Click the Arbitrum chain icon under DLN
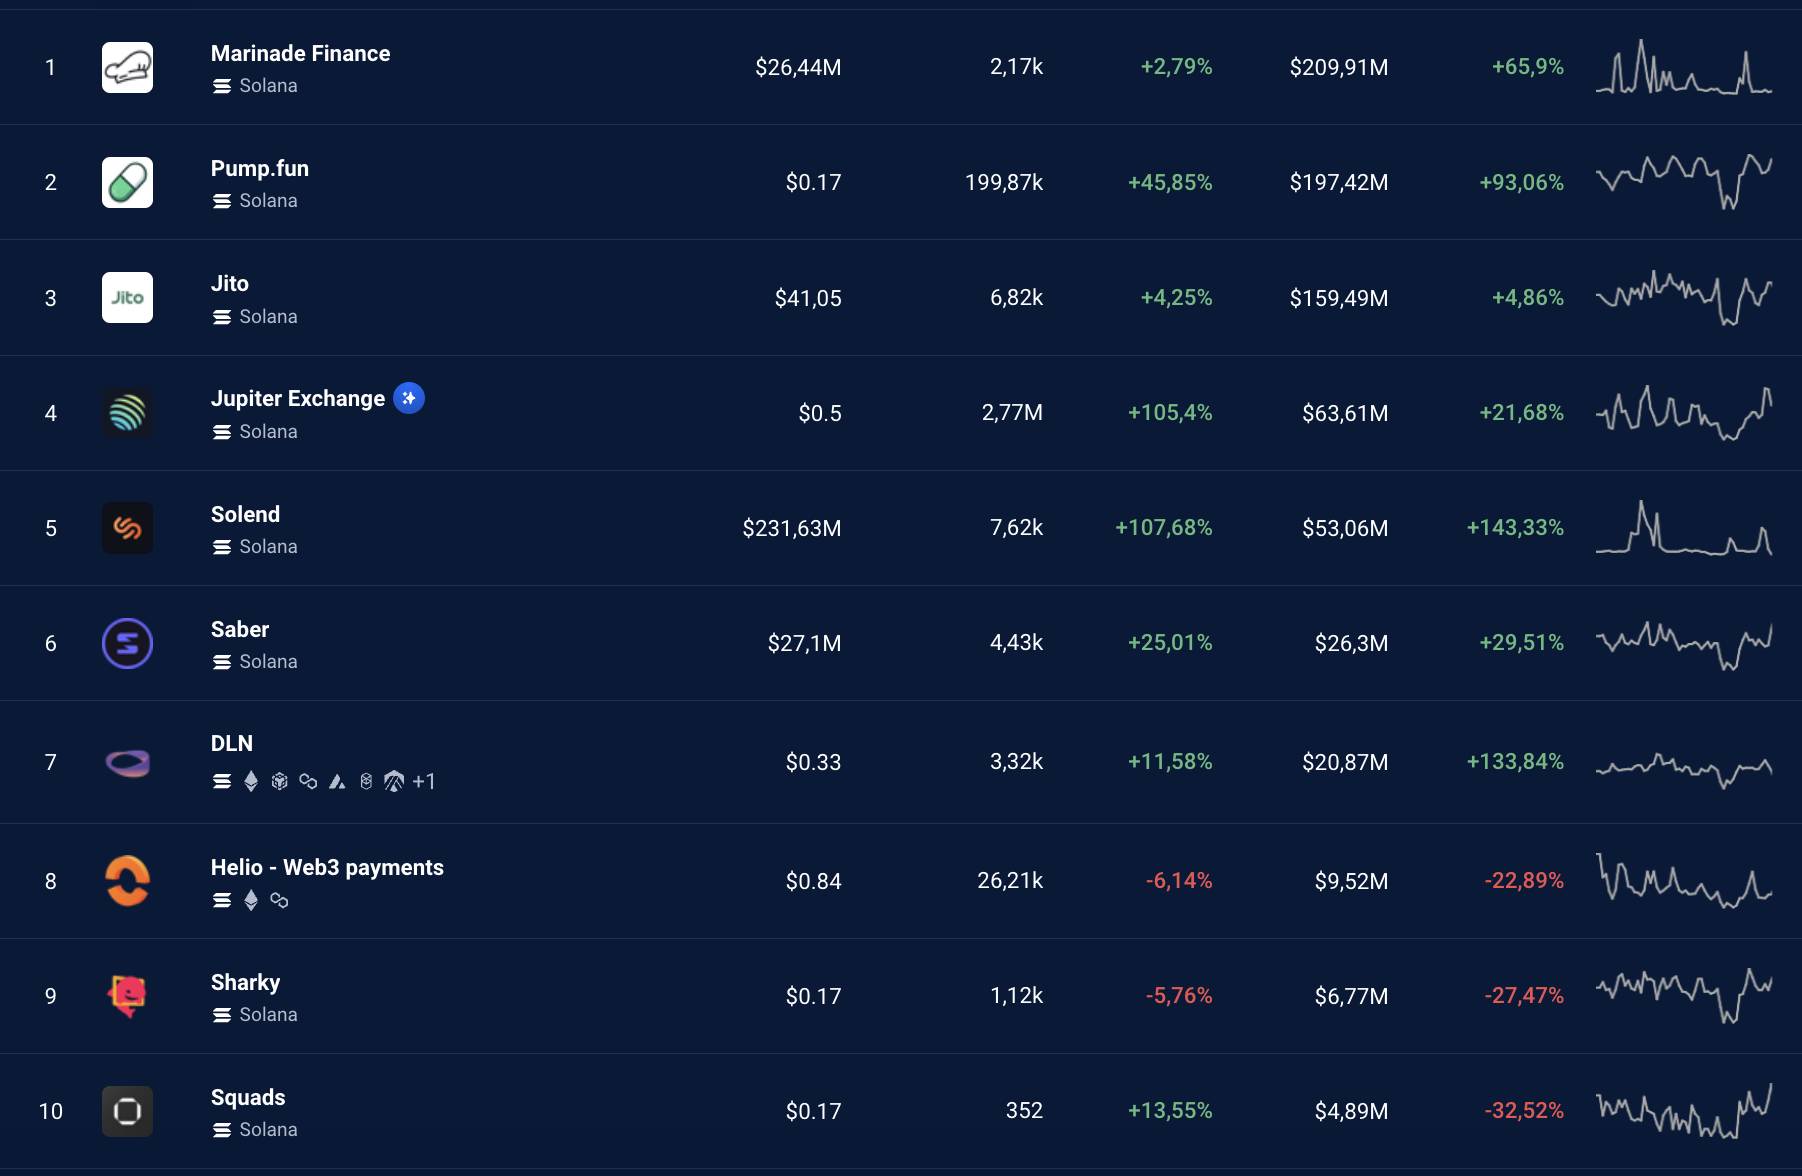This screenshot has width=1802, height=1176. pos(394,781)
